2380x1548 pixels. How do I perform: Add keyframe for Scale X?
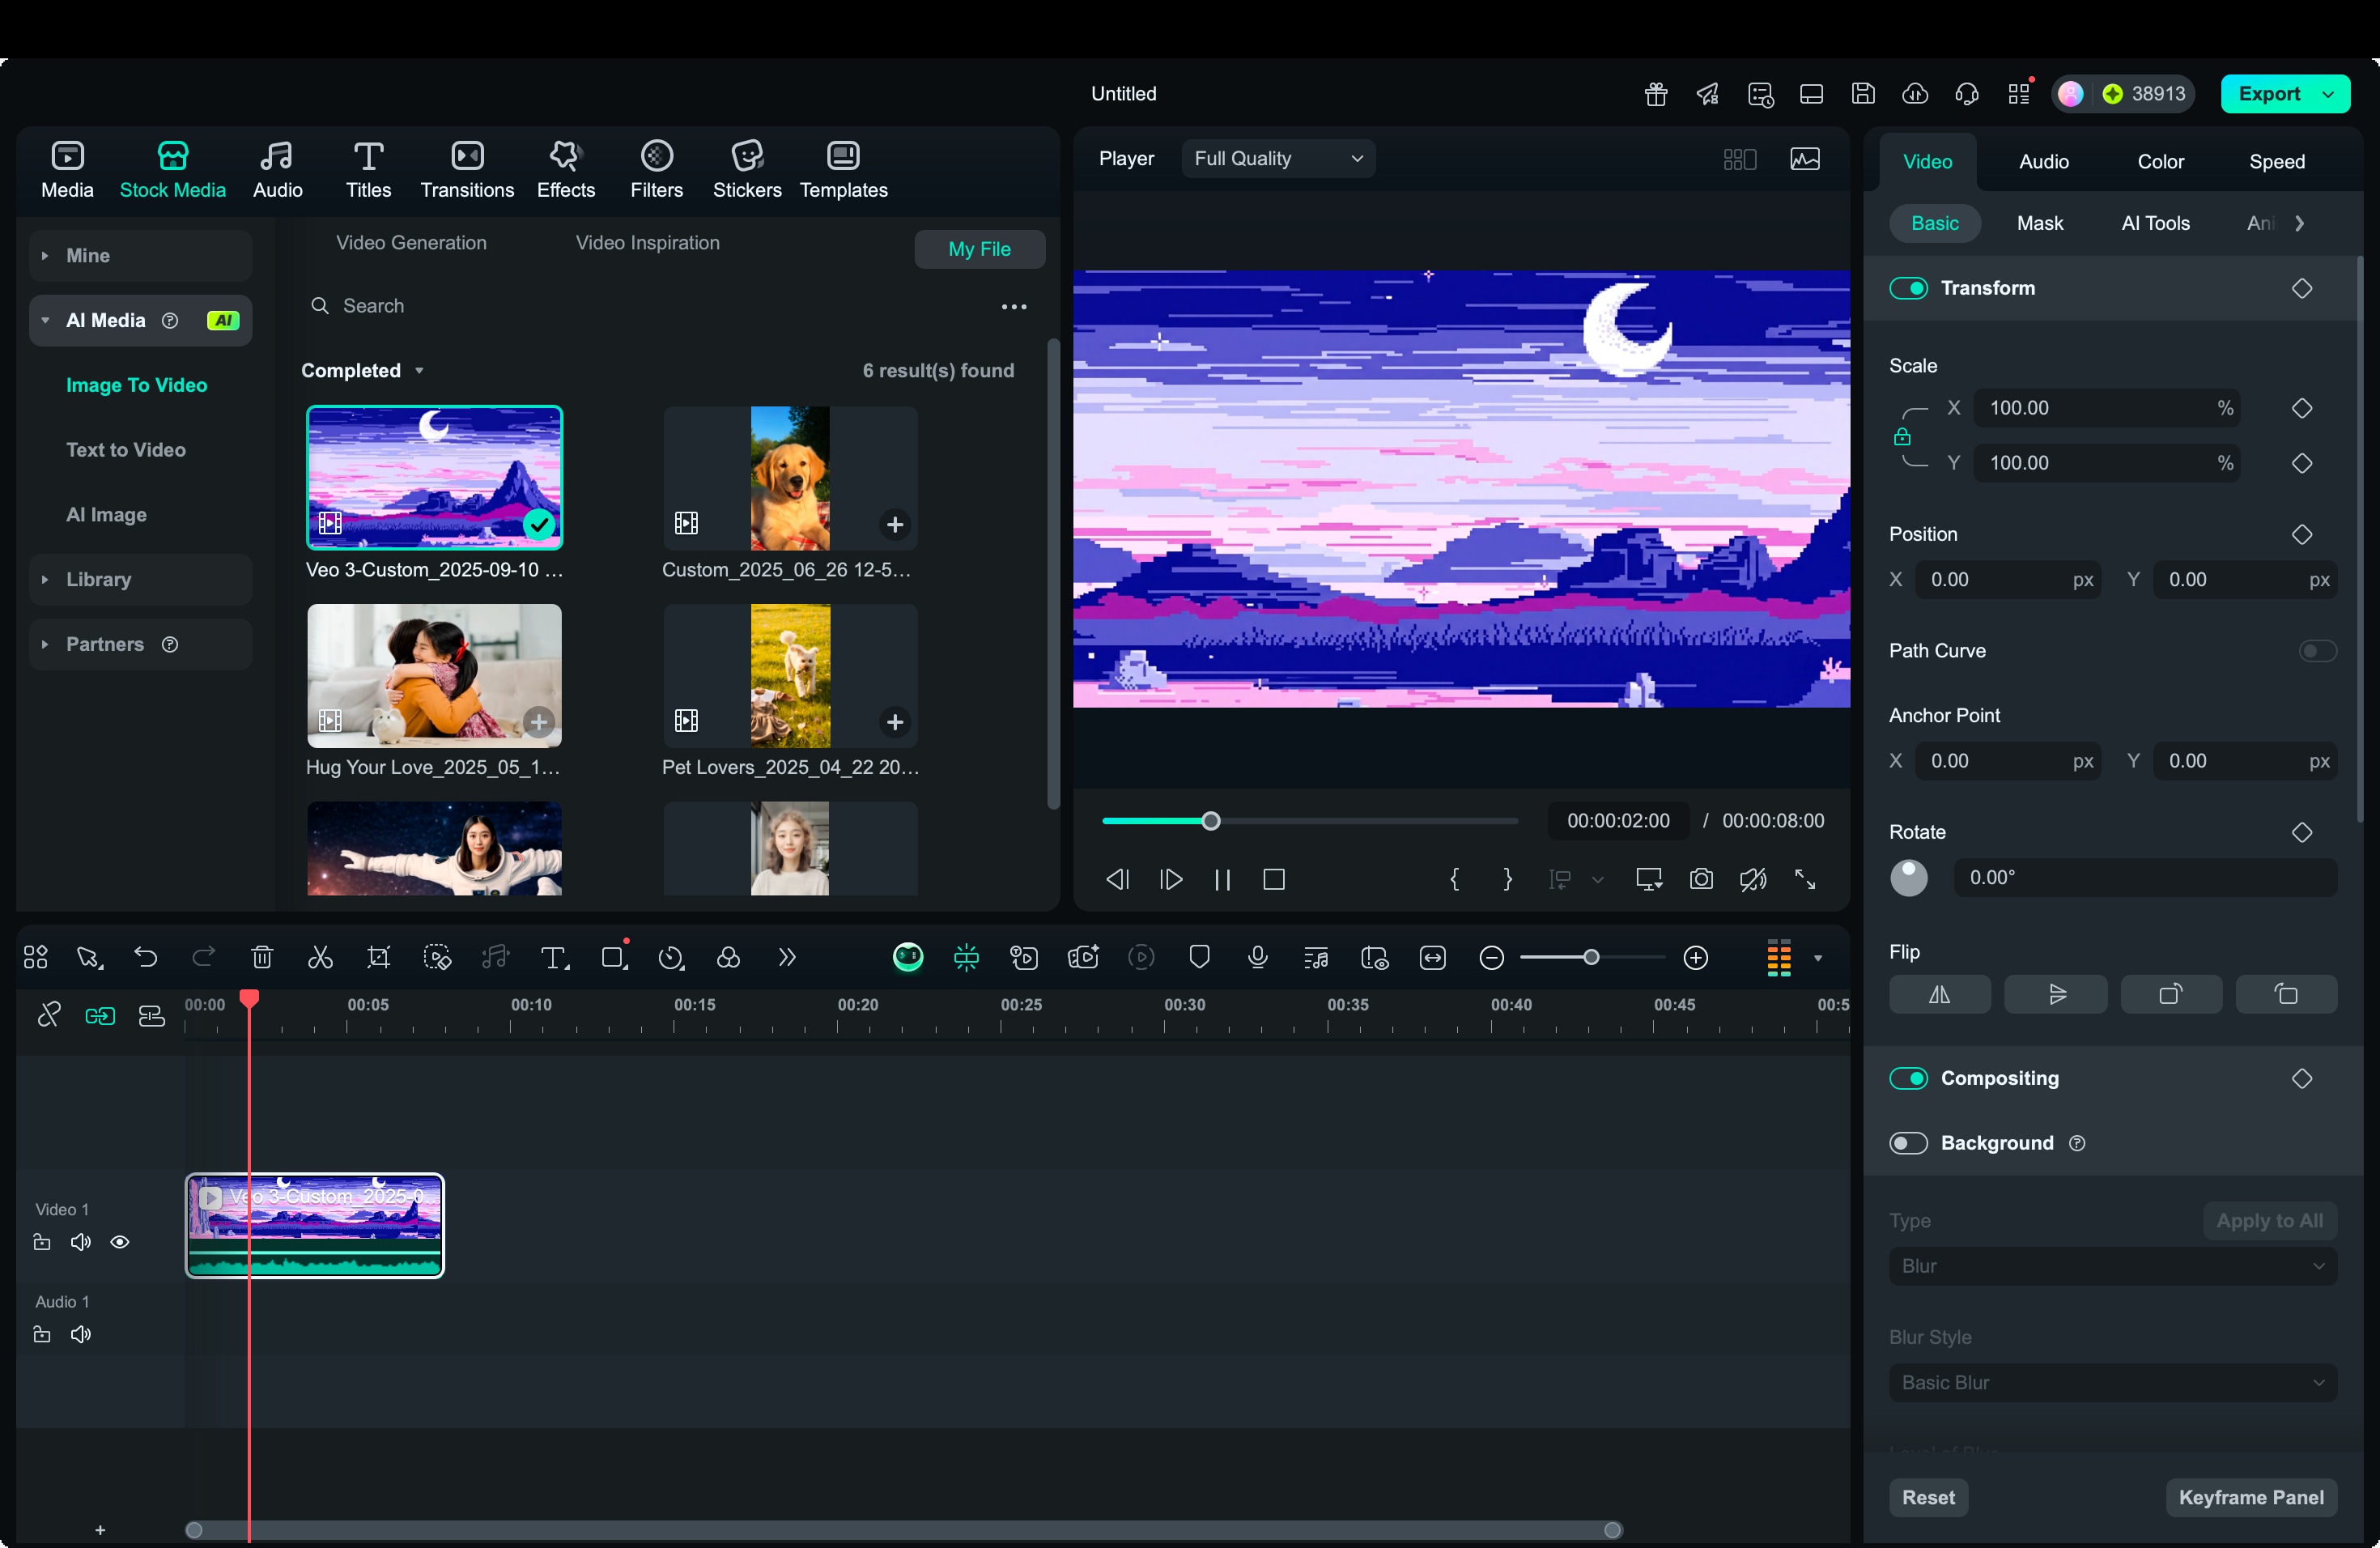coord(2302,408)
